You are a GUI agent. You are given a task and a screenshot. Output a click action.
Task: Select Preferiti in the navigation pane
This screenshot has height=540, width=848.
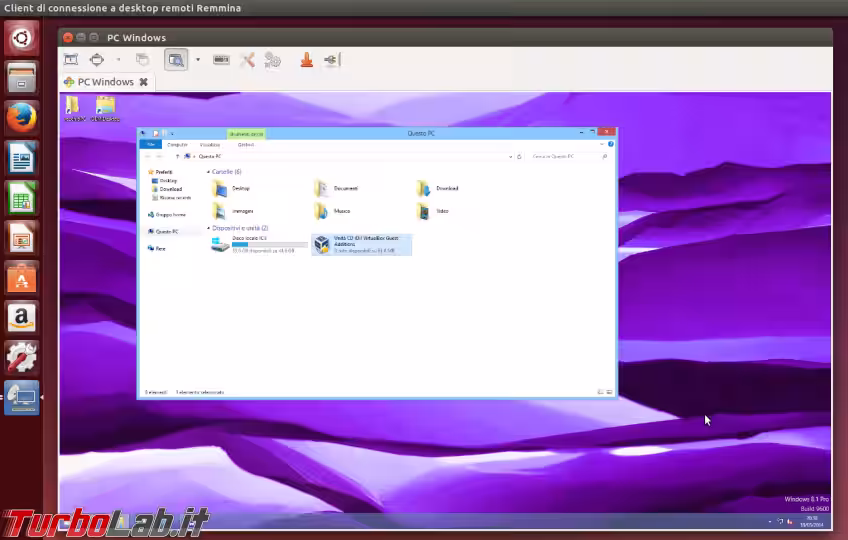click(x=160, y=172)
